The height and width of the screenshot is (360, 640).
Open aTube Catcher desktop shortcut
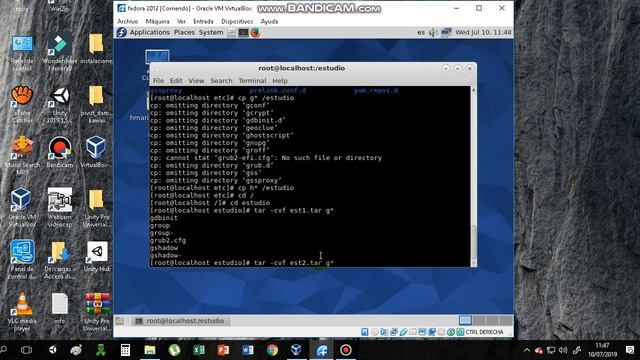coord(22,104)
